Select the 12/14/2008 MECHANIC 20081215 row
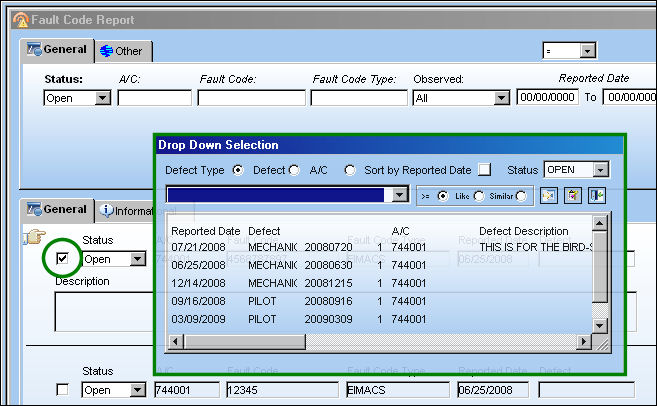Viewport: 657px width, 406px height. click(x=380, y=283)
